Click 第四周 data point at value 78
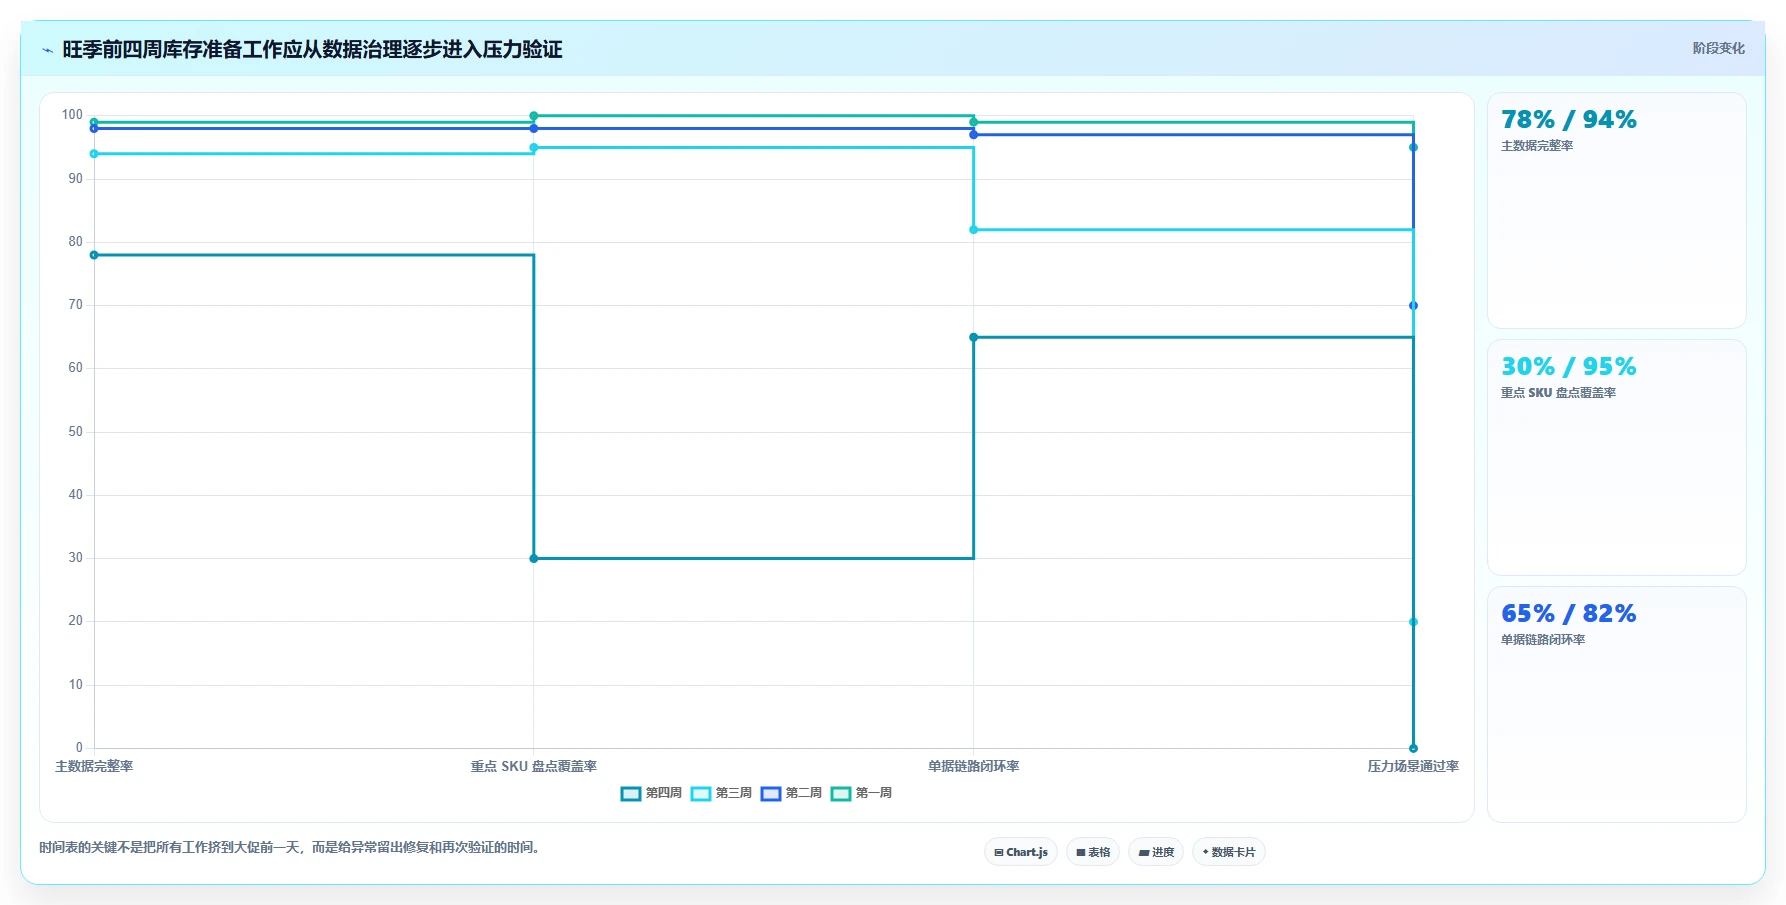The width and height of the screenshot is (1786, 905). 94,255
